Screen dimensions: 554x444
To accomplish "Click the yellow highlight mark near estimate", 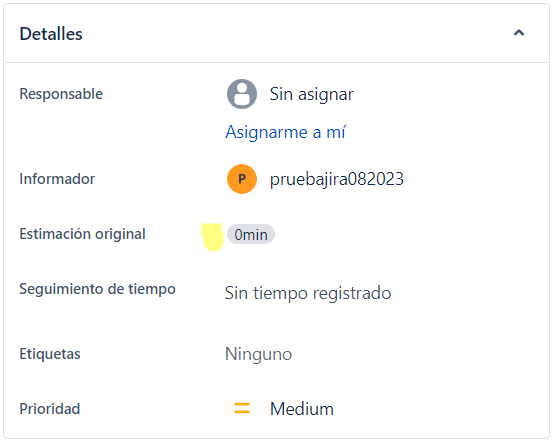I will 212,237.
